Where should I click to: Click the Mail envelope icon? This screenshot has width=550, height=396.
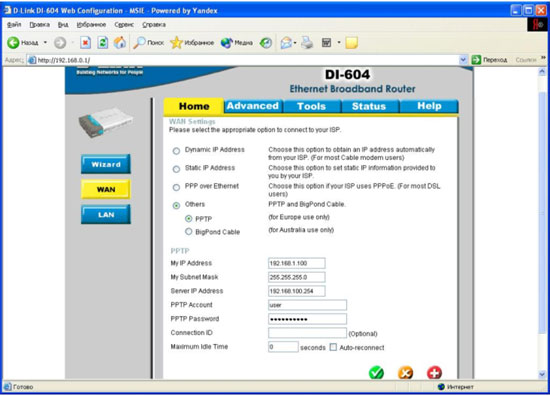tap(286, 43)
